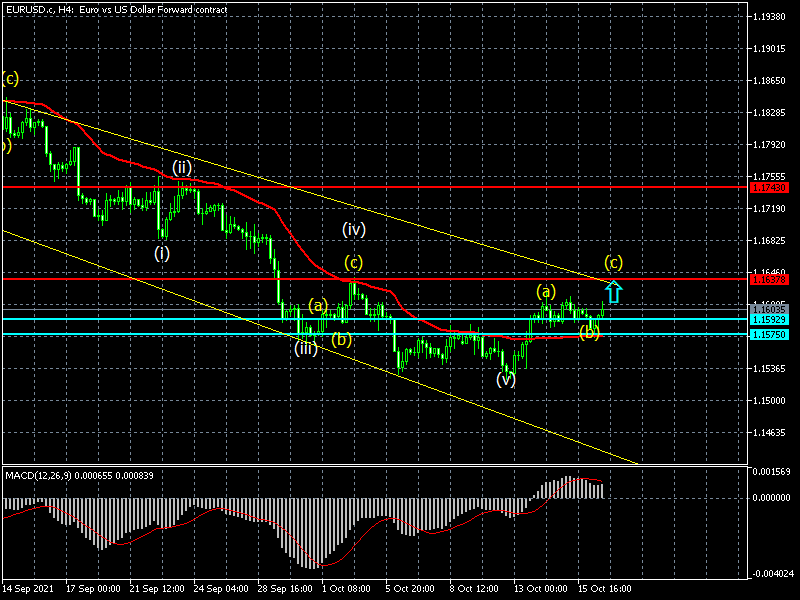Viewport: 800px width, 600px height.
Task: Select the cyan 1.15929 price tag
Action: [772, 319]
